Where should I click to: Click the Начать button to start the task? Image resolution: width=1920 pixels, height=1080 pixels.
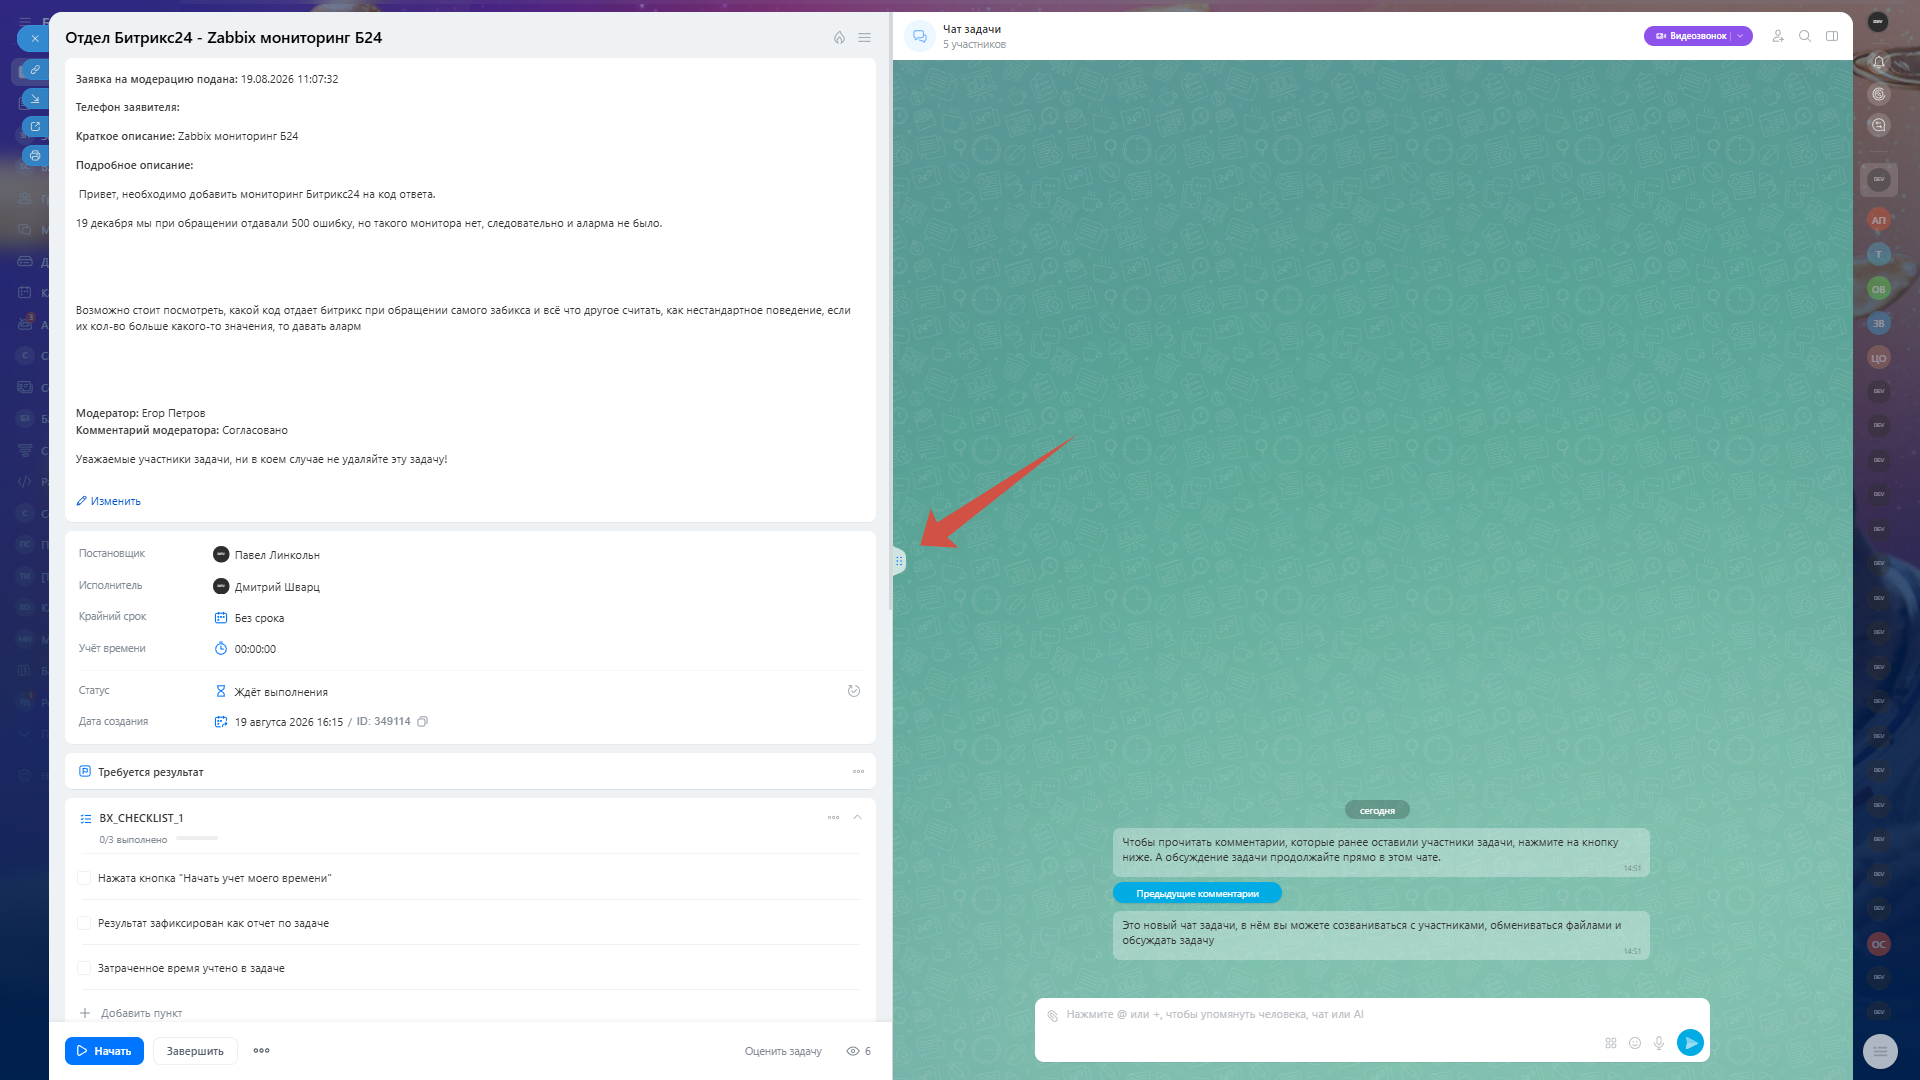[x=104, y=1051]
